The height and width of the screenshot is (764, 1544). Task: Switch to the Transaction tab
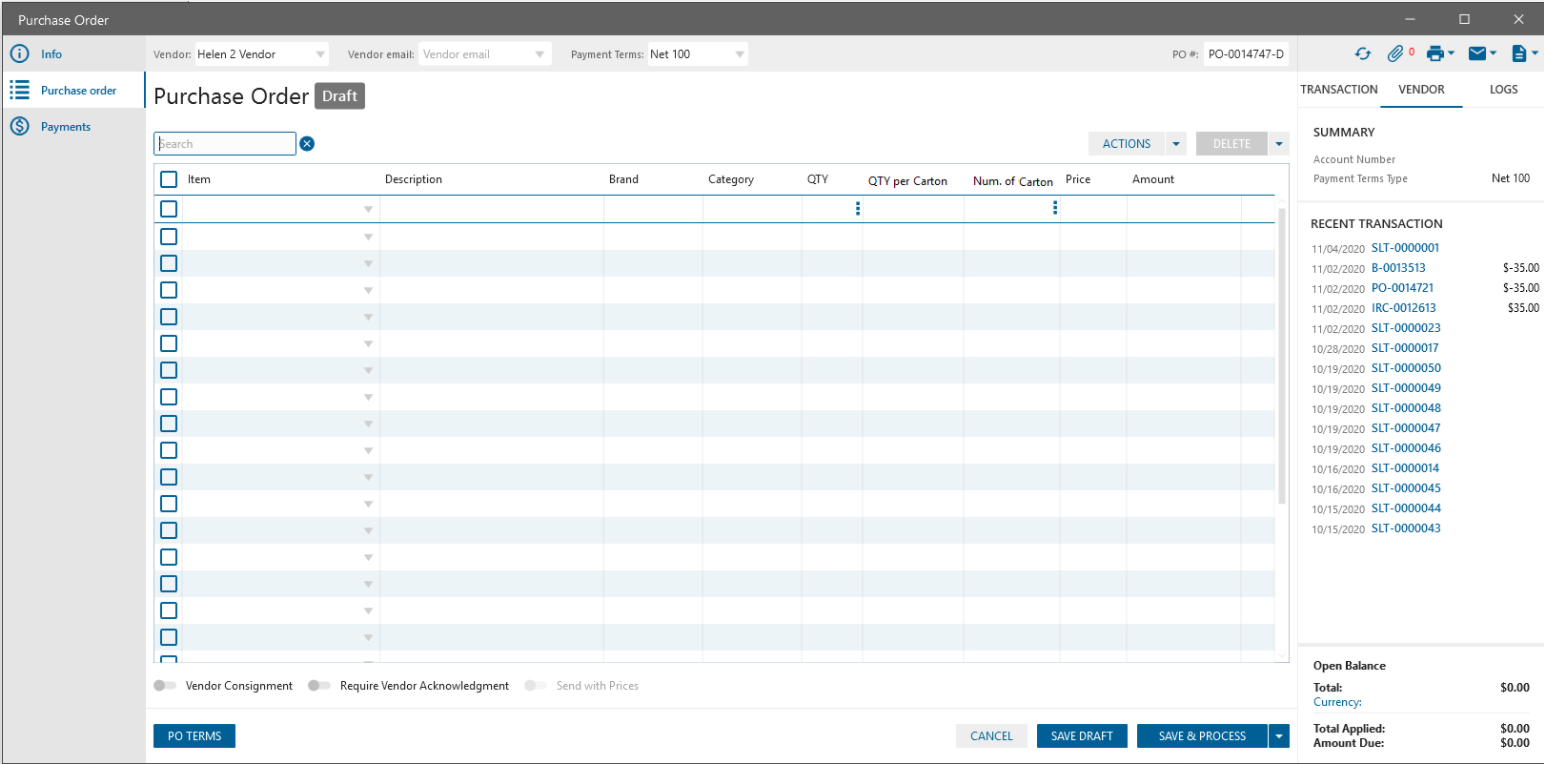pyautogui.click(x=1338, y=89)
